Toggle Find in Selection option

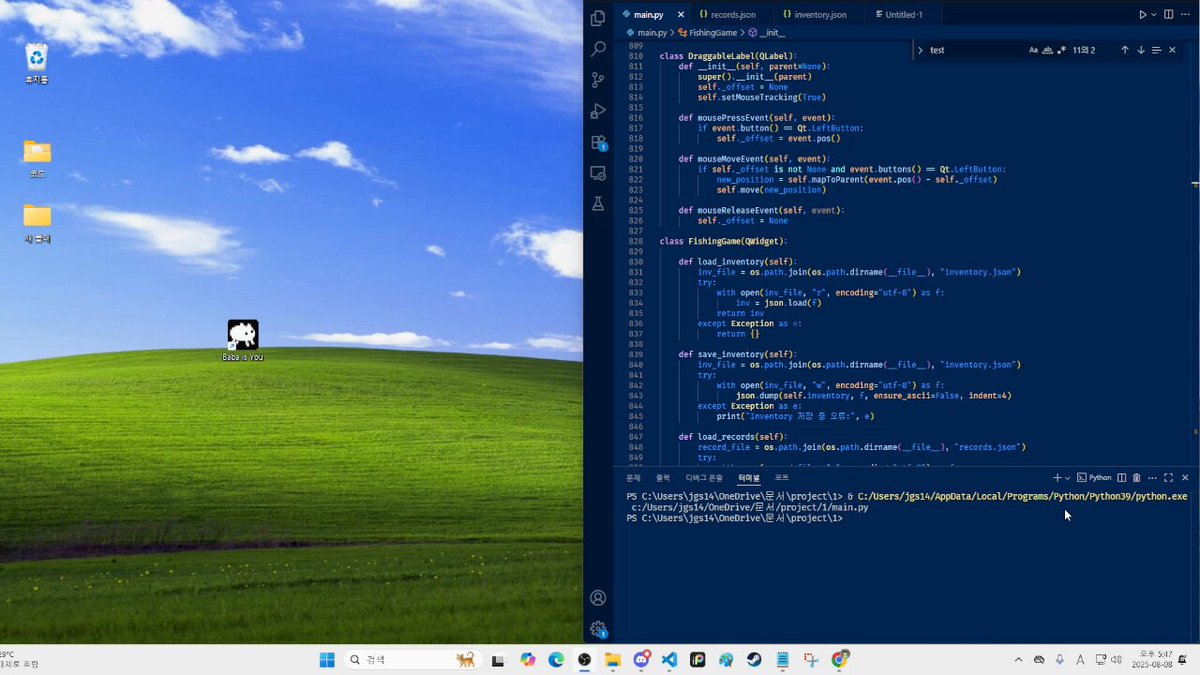click(x=1156, y=50)
